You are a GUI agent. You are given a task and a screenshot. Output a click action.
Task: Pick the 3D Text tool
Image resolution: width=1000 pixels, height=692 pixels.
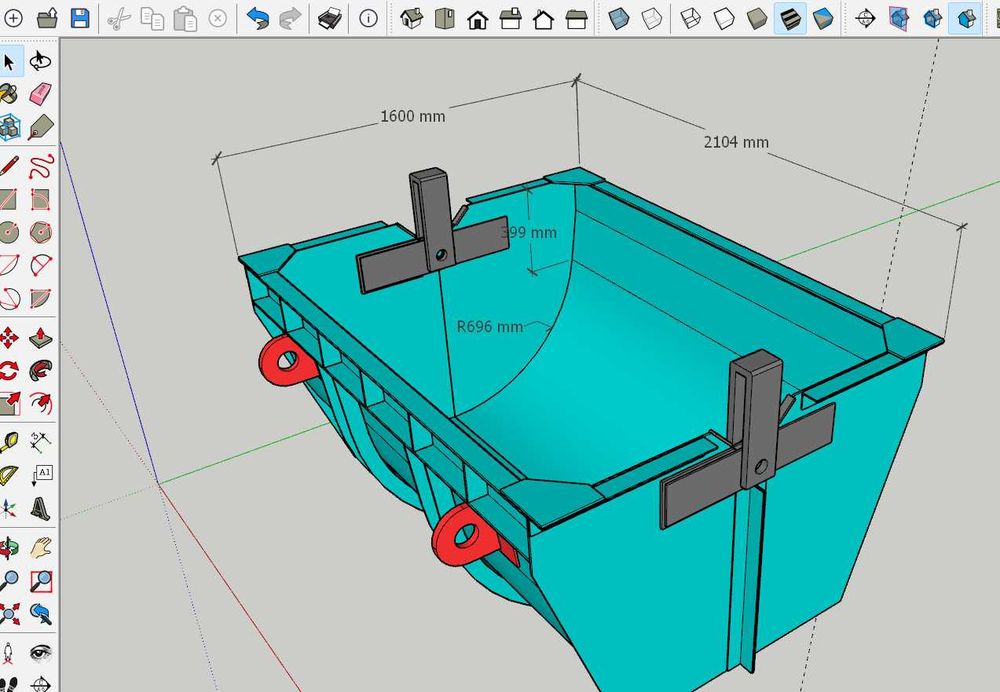(x=40, y=508)
